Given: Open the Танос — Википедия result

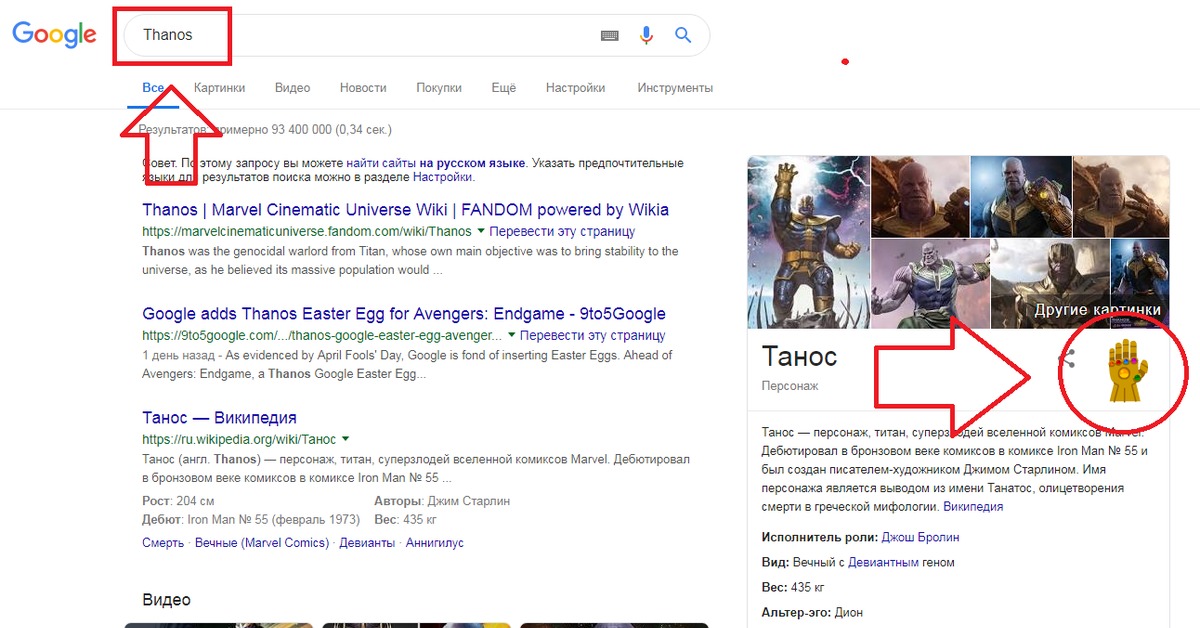Looking at the screenshot, I should tap(219, 418).
